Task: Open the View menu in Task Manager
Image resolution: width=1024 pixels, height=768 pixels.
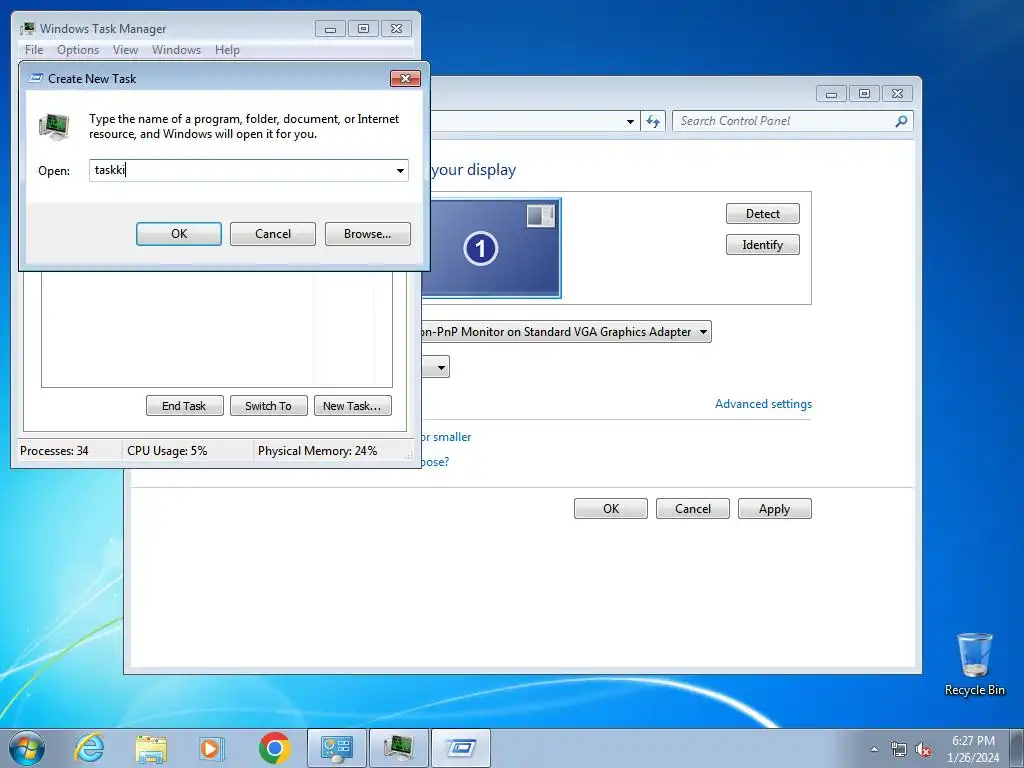Action: 125,50
